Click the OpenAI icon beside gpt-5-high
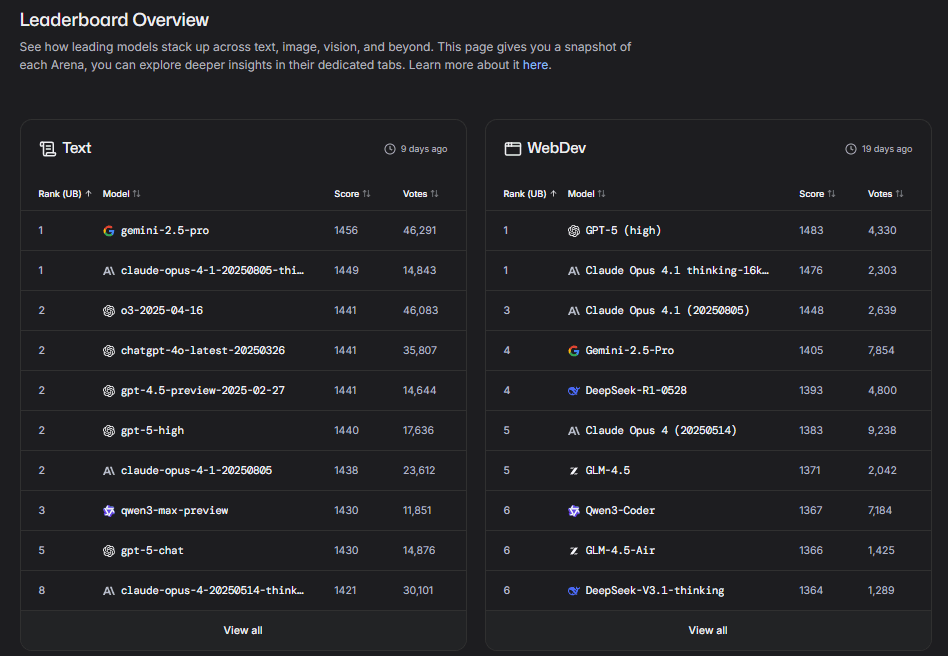The width and height of the screenshot is (948, 656). click(109, 430)
